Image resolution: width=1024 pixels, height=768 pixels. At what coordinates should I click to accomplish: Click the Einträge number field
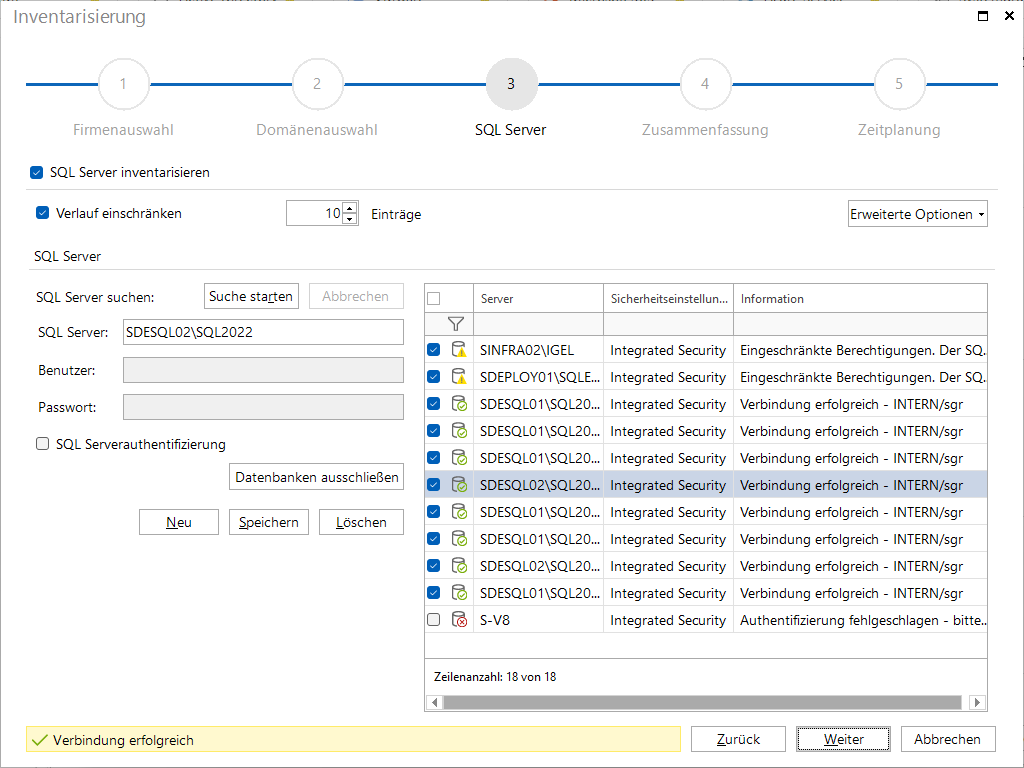pyautogui.click(x=315, y=213)
